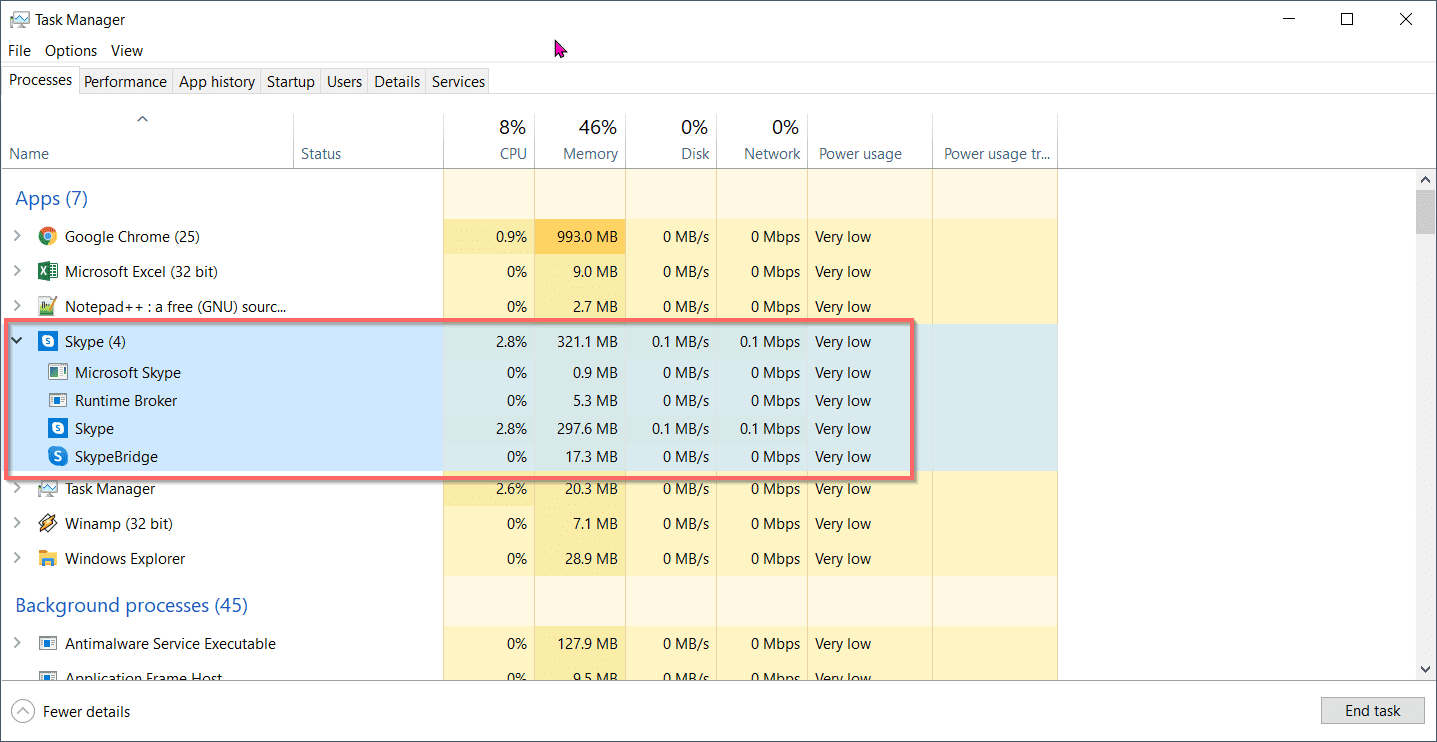Click the Runtime Broker icon
This screenshot has width=1437, height=742.
click(58, 401)
